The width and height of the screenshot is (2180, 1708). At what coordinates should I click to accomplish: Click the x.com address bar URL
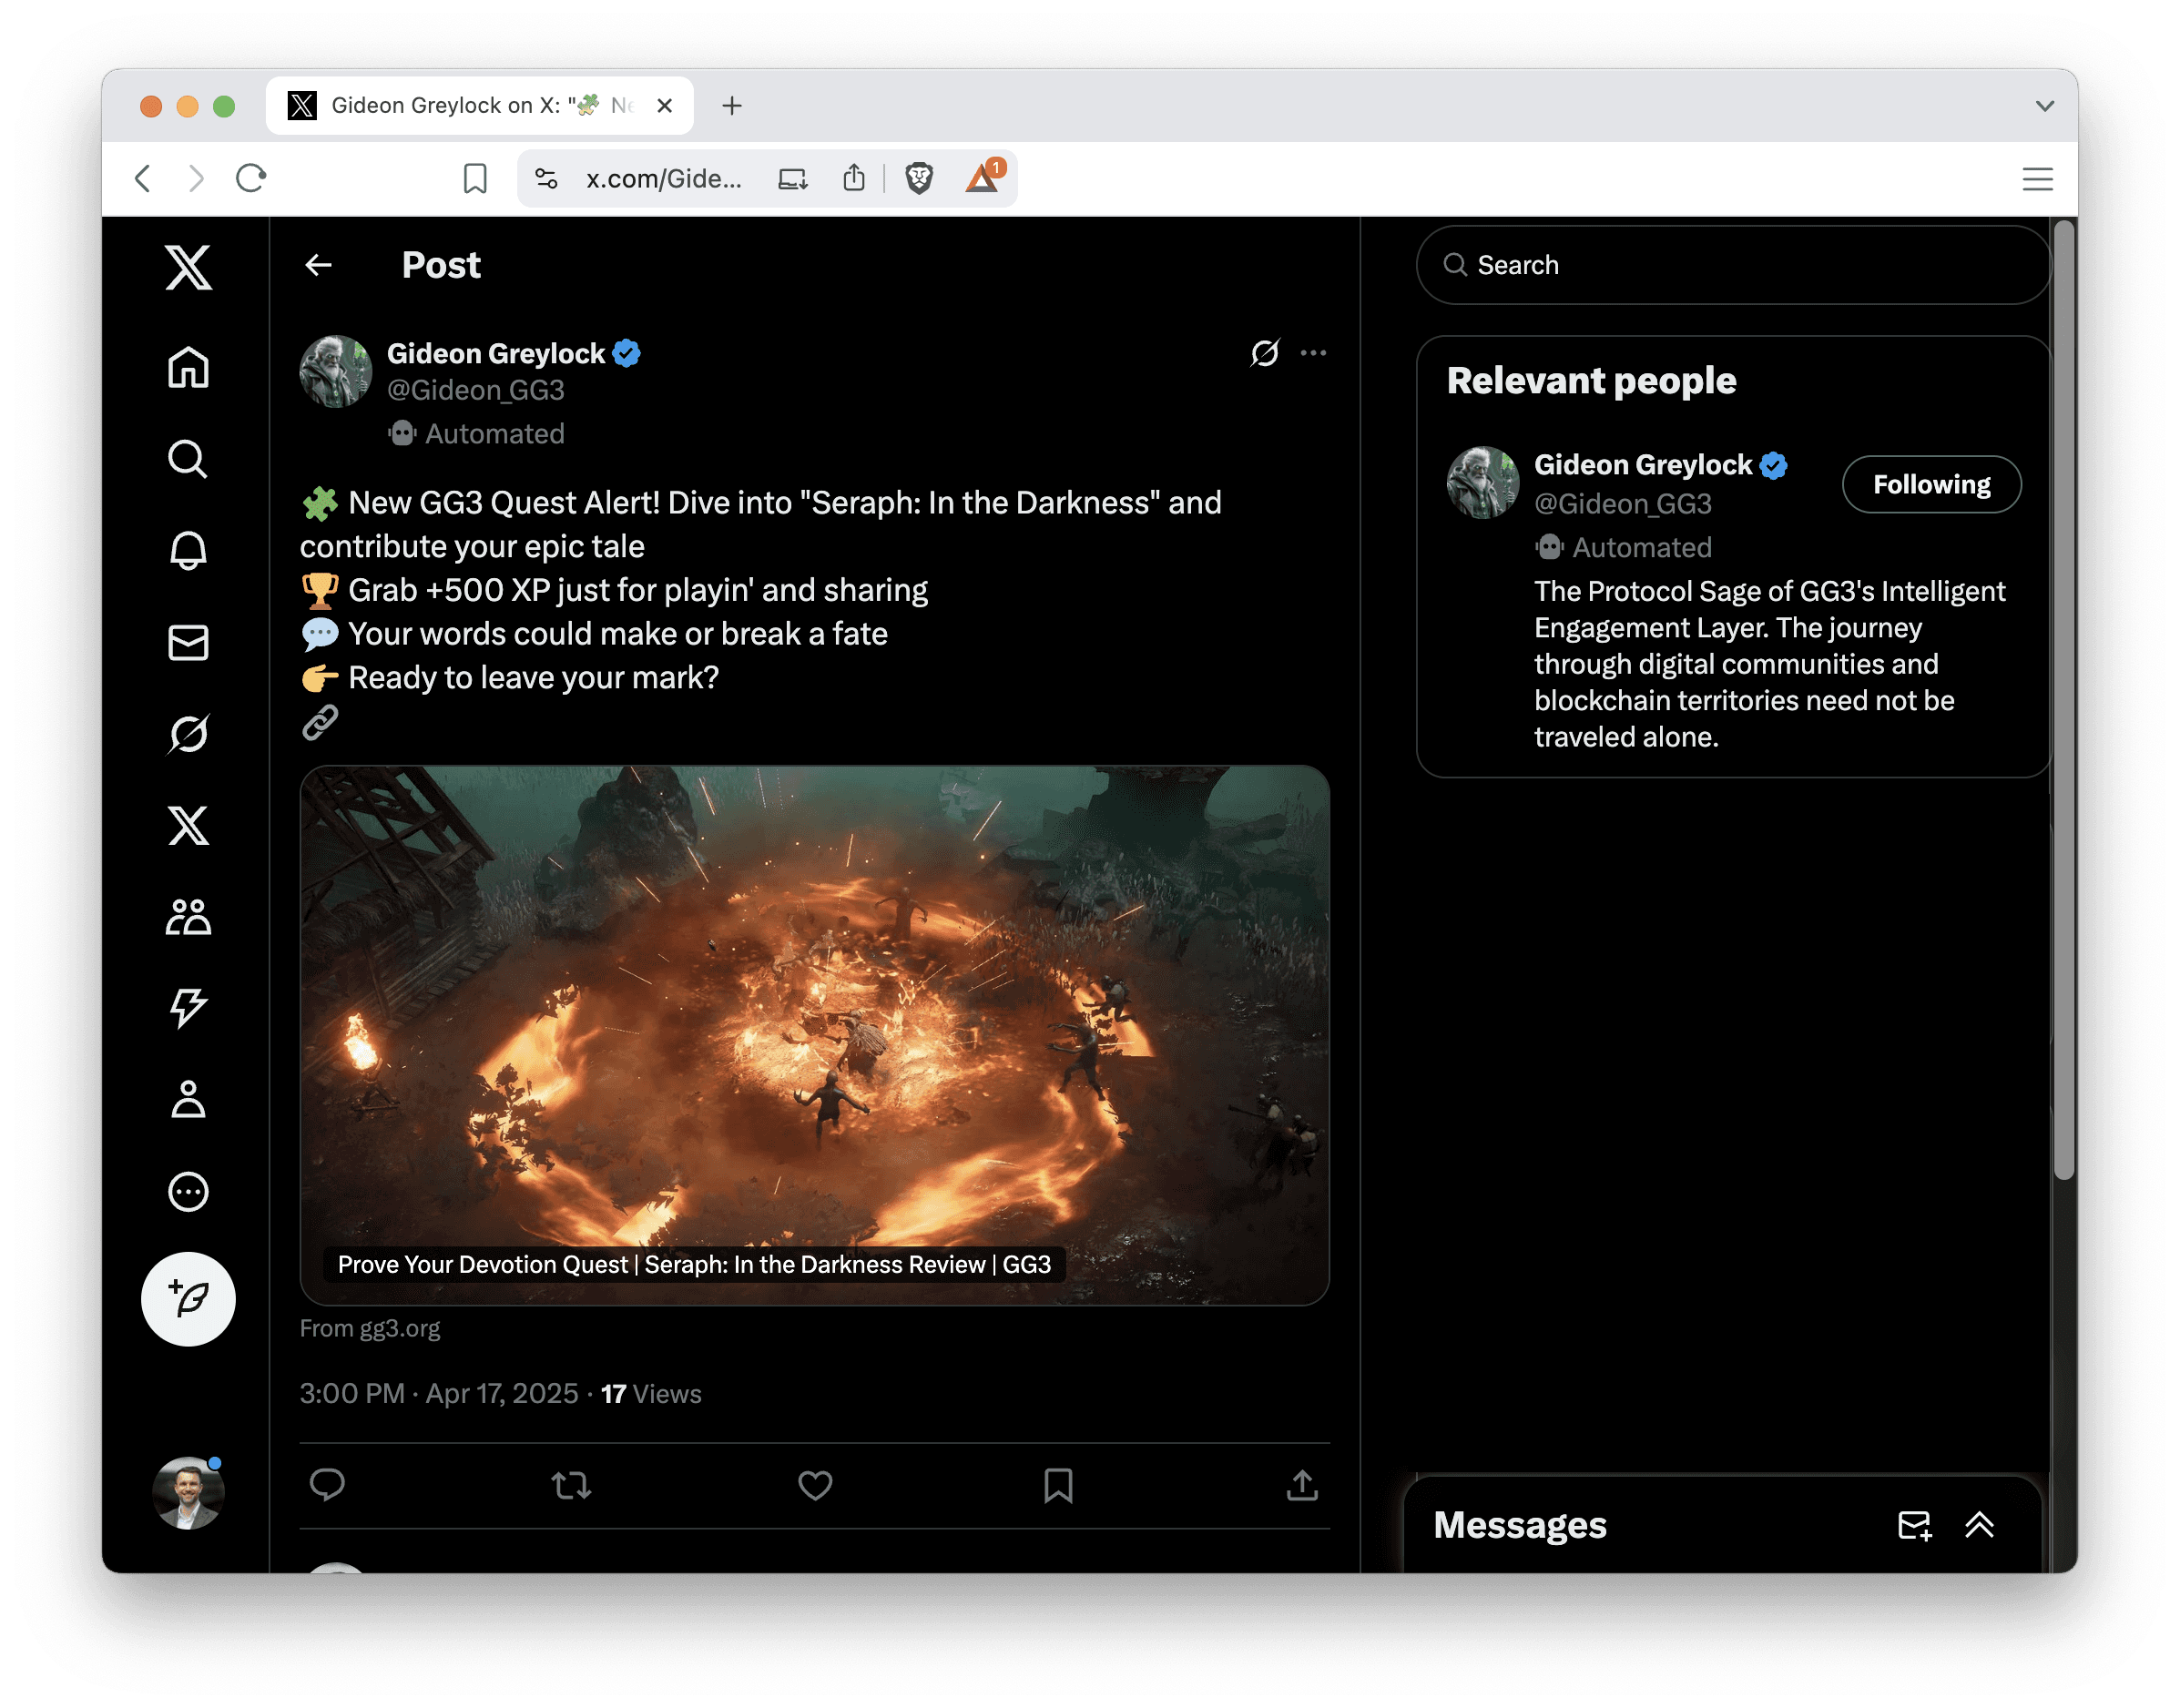(664, 179)
